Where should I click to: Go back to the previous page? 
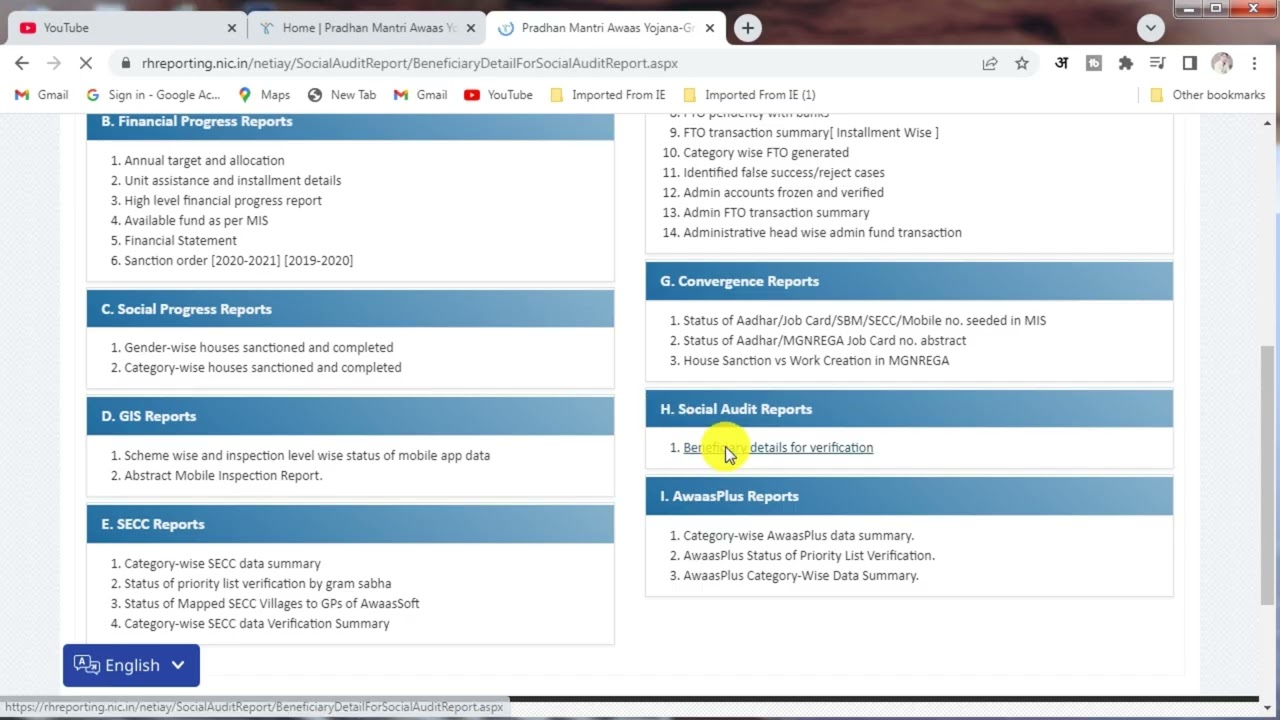click(x=22, y=63)
